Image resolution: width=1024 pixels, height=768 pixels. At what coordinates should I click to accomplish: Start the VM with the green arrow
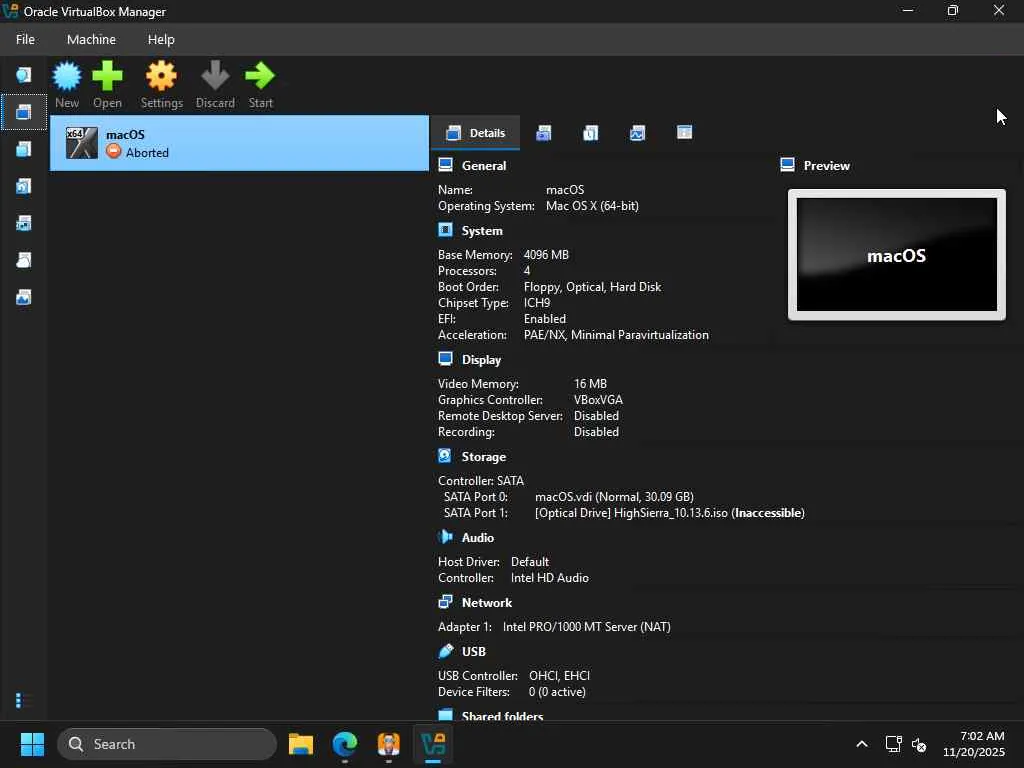(x=260, y=76)
